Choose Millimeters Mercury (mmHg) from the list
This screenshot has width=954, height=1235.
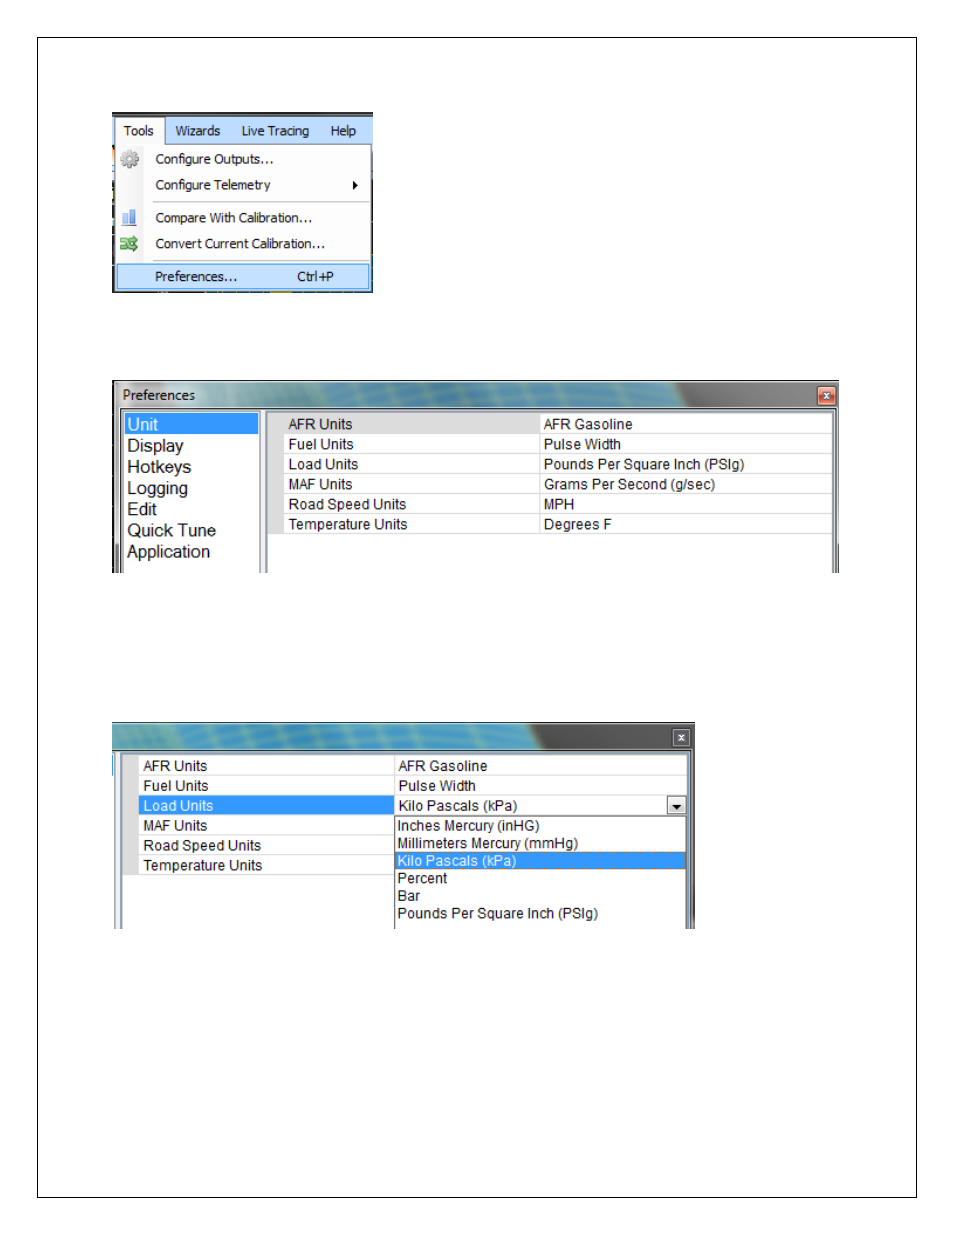pyautogui.click(x=540, y=843)
